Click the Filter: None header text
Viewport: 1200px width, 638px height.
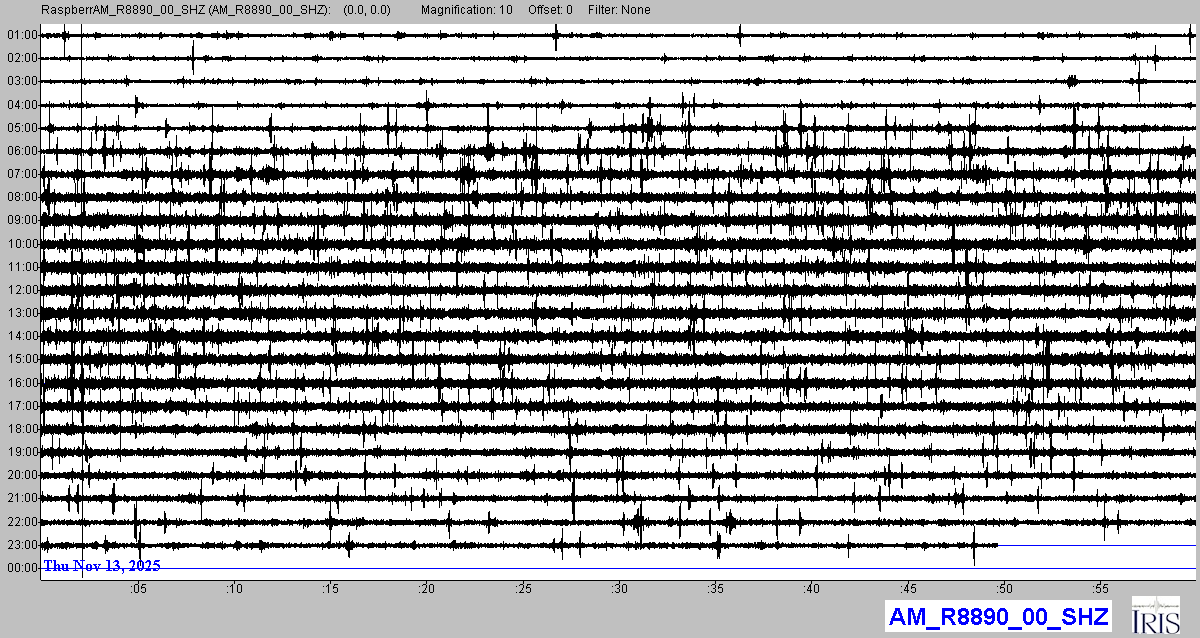coord(617,10)
